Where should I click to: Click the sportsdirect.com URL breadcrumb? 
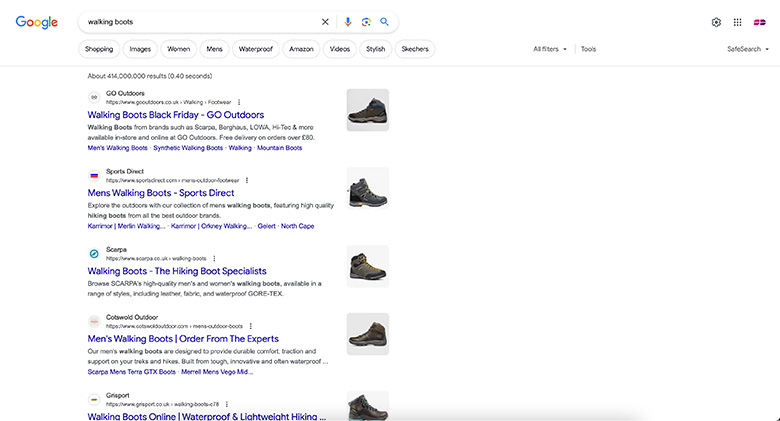173,181
